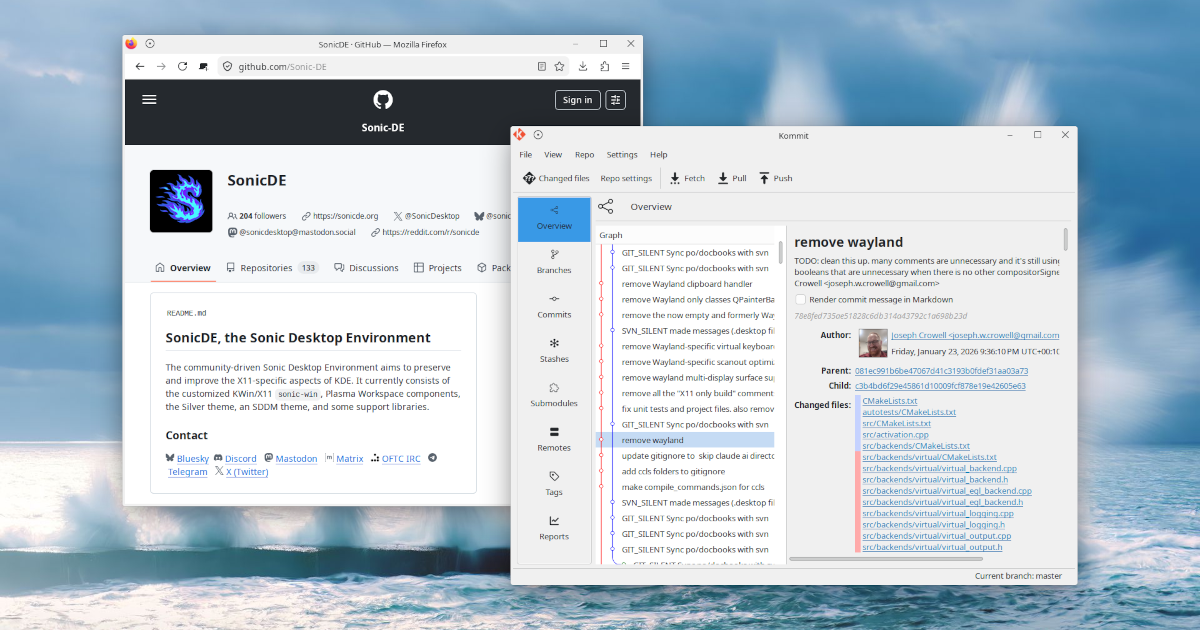This screenshot has width=1200, height=630.
Task: Switch to GitHub Projects tab
Action: 438,268
